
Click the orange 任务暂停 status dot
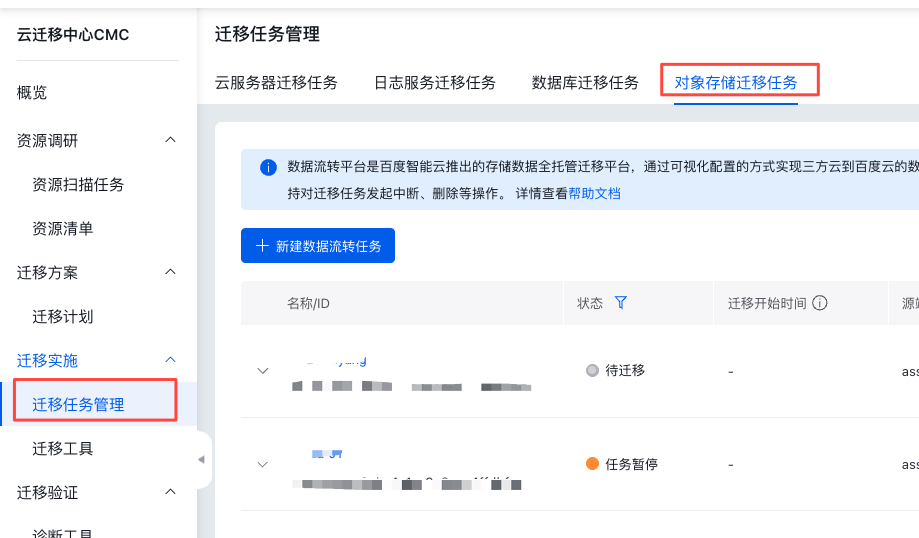[592, 464]
